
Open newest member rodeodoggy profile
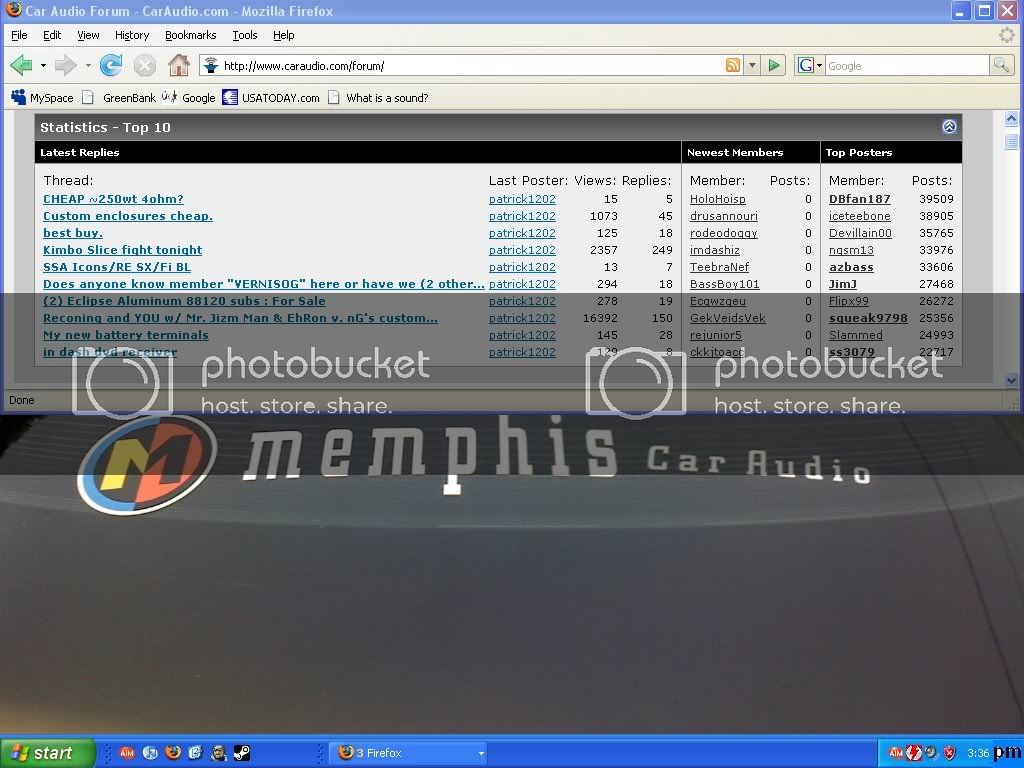724,233
